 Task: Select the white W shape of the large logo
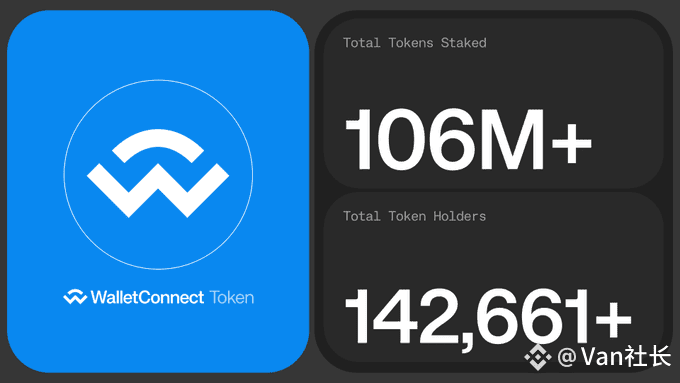[x=158, y=190]
